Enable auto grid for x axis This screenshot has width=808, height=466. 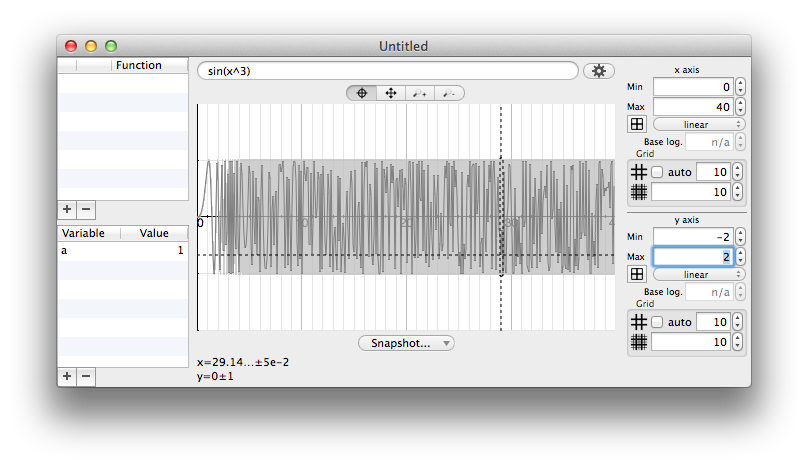657,172
